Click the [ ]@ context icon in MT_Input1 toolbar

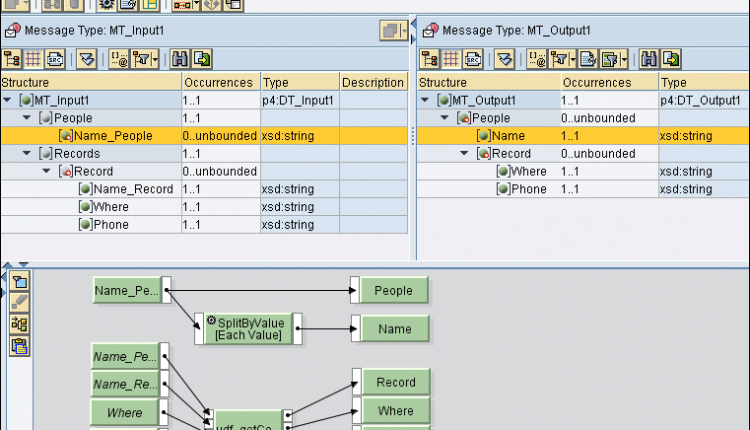tap(119, 59)
